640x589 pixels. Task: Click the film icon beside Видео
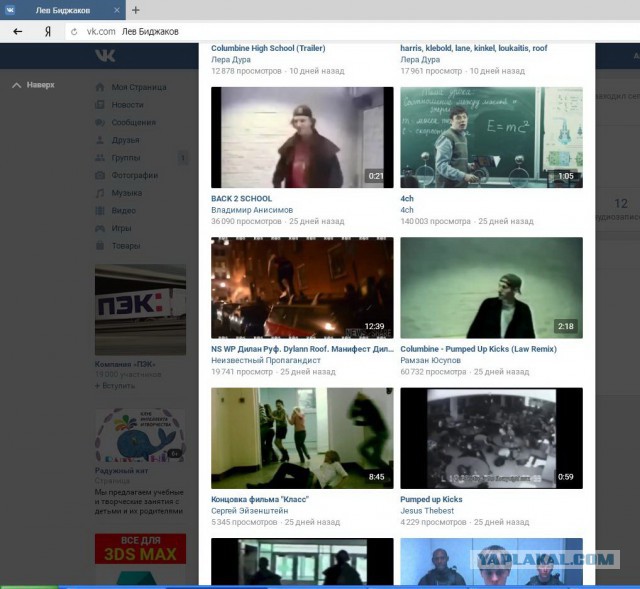pyautogui.click(x=100, y=211)
